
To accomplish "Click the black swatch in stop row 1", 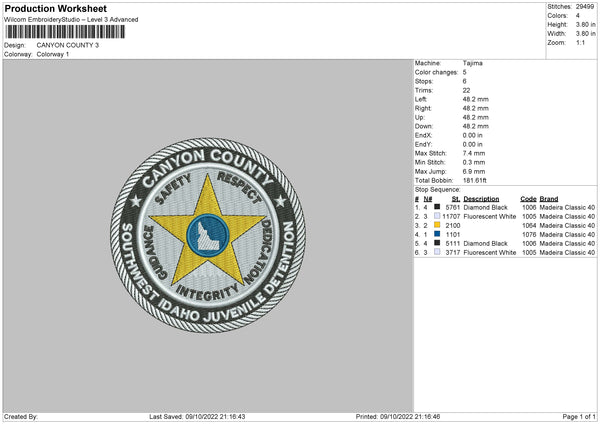I will pyautogui.click(x=437, y=207).
